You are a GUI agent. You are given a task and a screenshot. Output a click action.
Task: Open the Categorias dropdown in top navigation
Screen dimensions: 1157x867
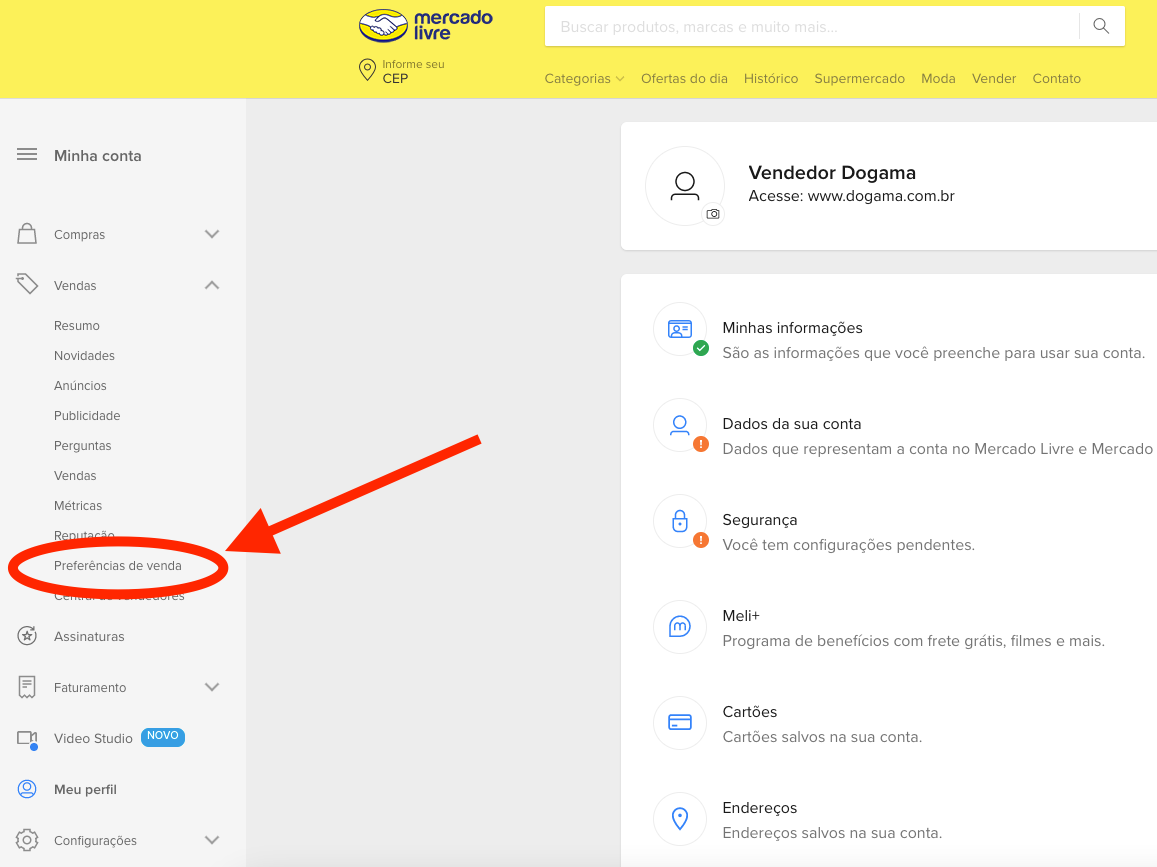pos(584,78)
